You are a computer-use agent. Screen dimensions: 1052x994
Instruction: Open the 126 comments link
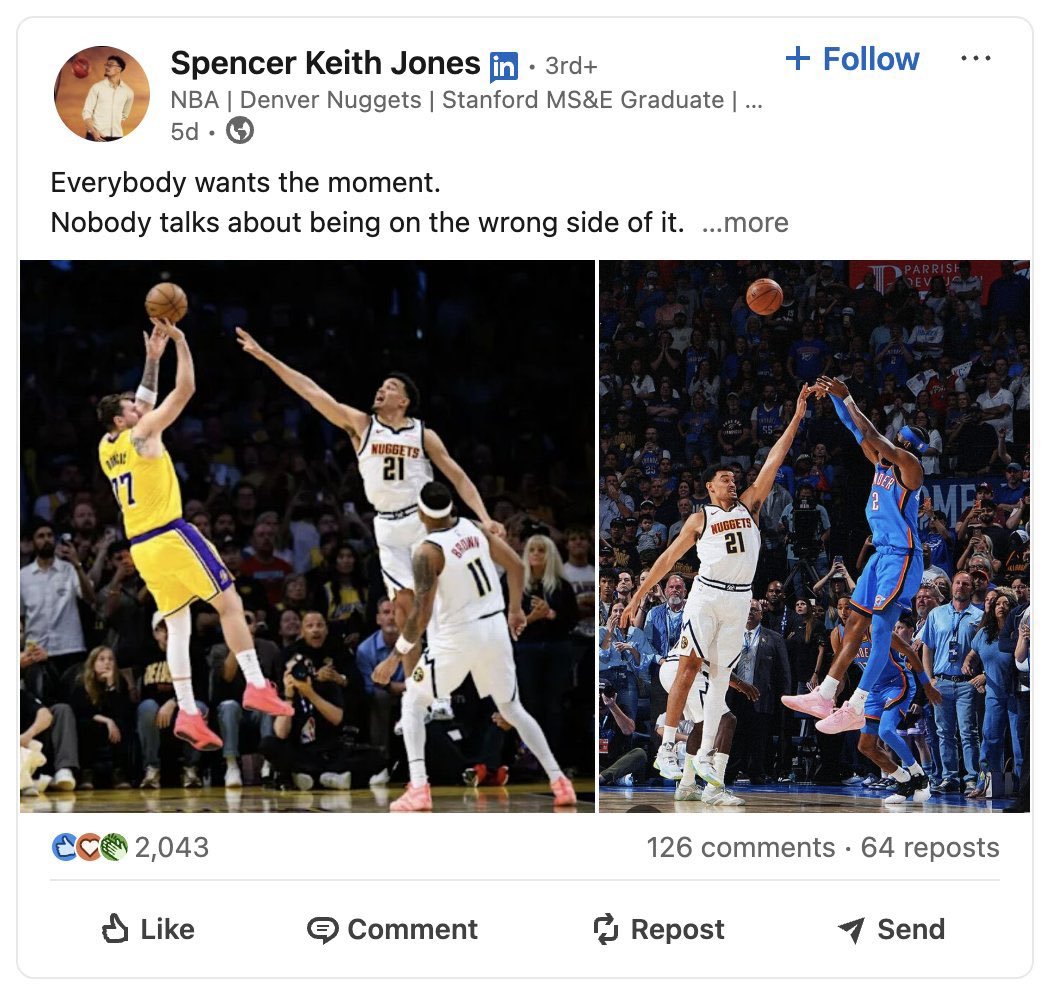click(740, 847)
